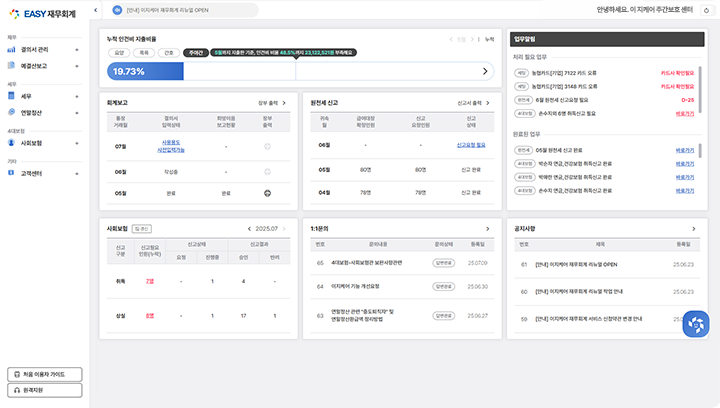
Task: Click 바로가기 for 손수지 연금,건강보험 취득신고 완료
Action: [x=685, y=191]
